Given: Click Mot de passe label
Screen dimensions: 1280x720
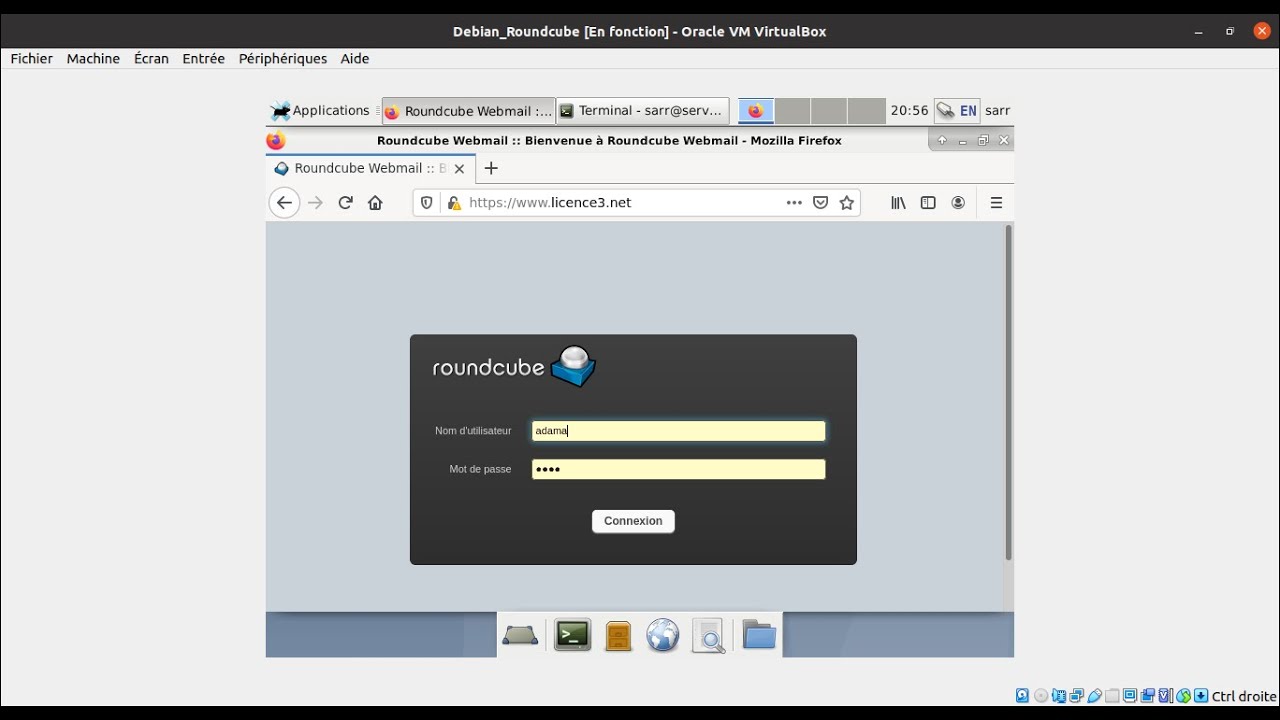Looking at the screenshot, I should click(x=480, y=469).
